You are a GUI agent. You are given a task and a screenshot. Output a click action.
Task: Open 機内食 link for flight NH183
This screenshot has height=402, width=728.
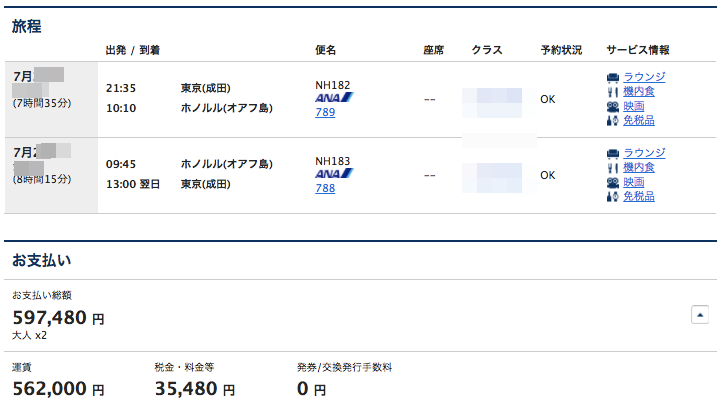639,168
